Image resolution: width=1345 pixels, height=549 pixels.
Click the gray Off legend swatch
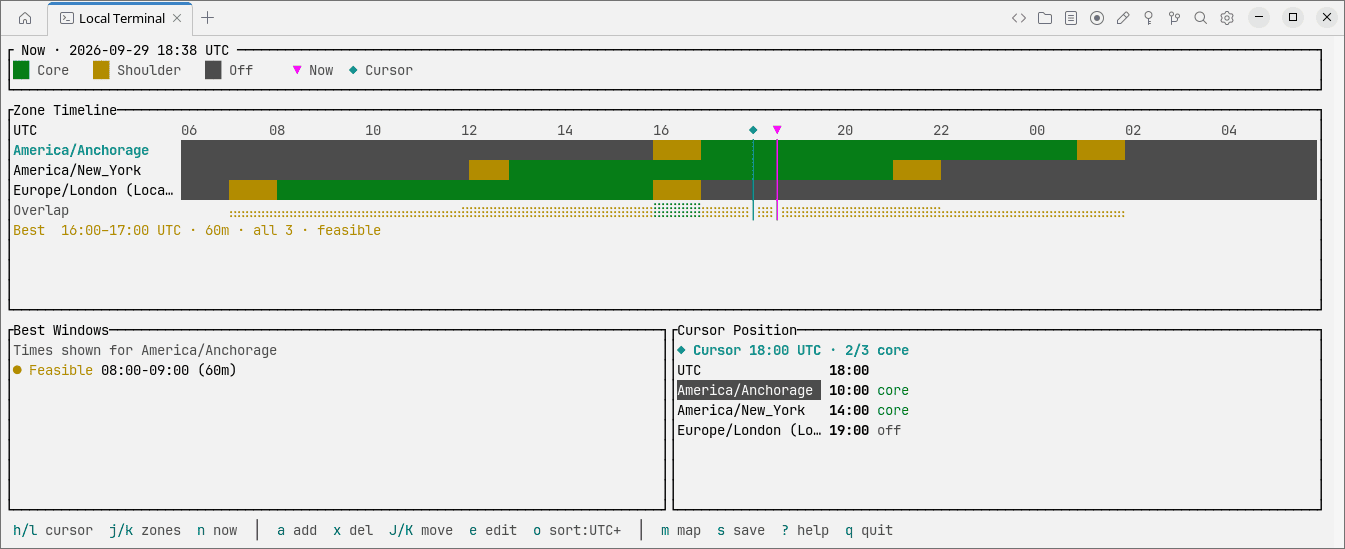click(x=213, y=70)
